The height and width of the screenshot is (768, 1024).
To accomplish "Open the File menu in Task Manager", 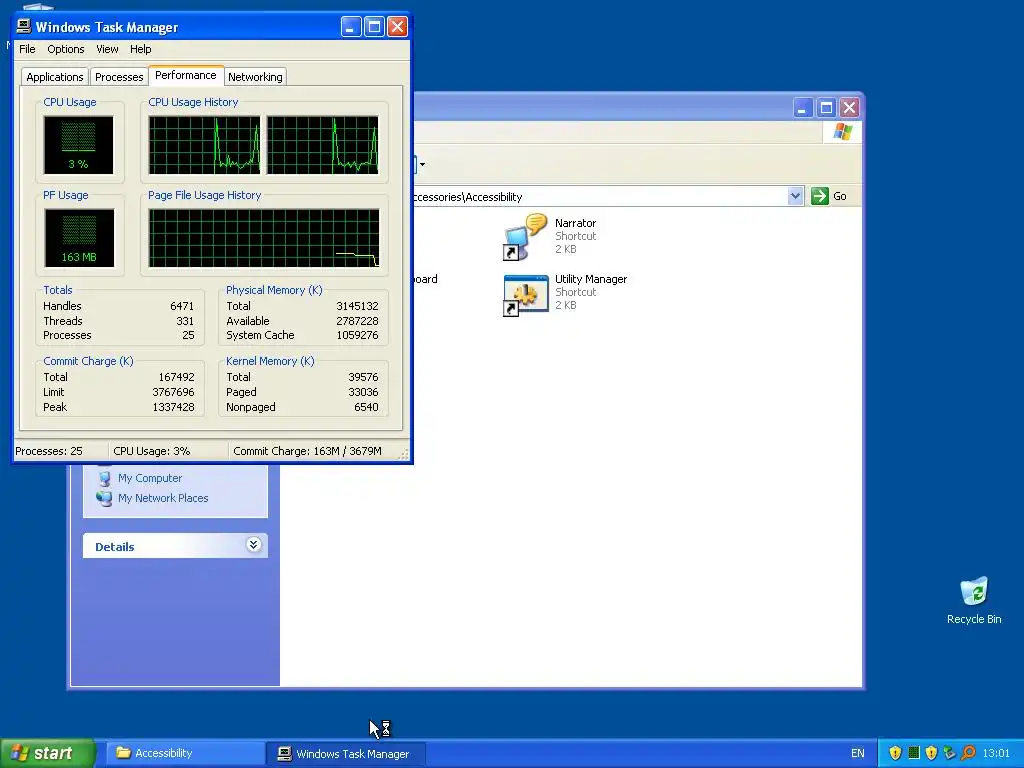I will pos(27,49).
